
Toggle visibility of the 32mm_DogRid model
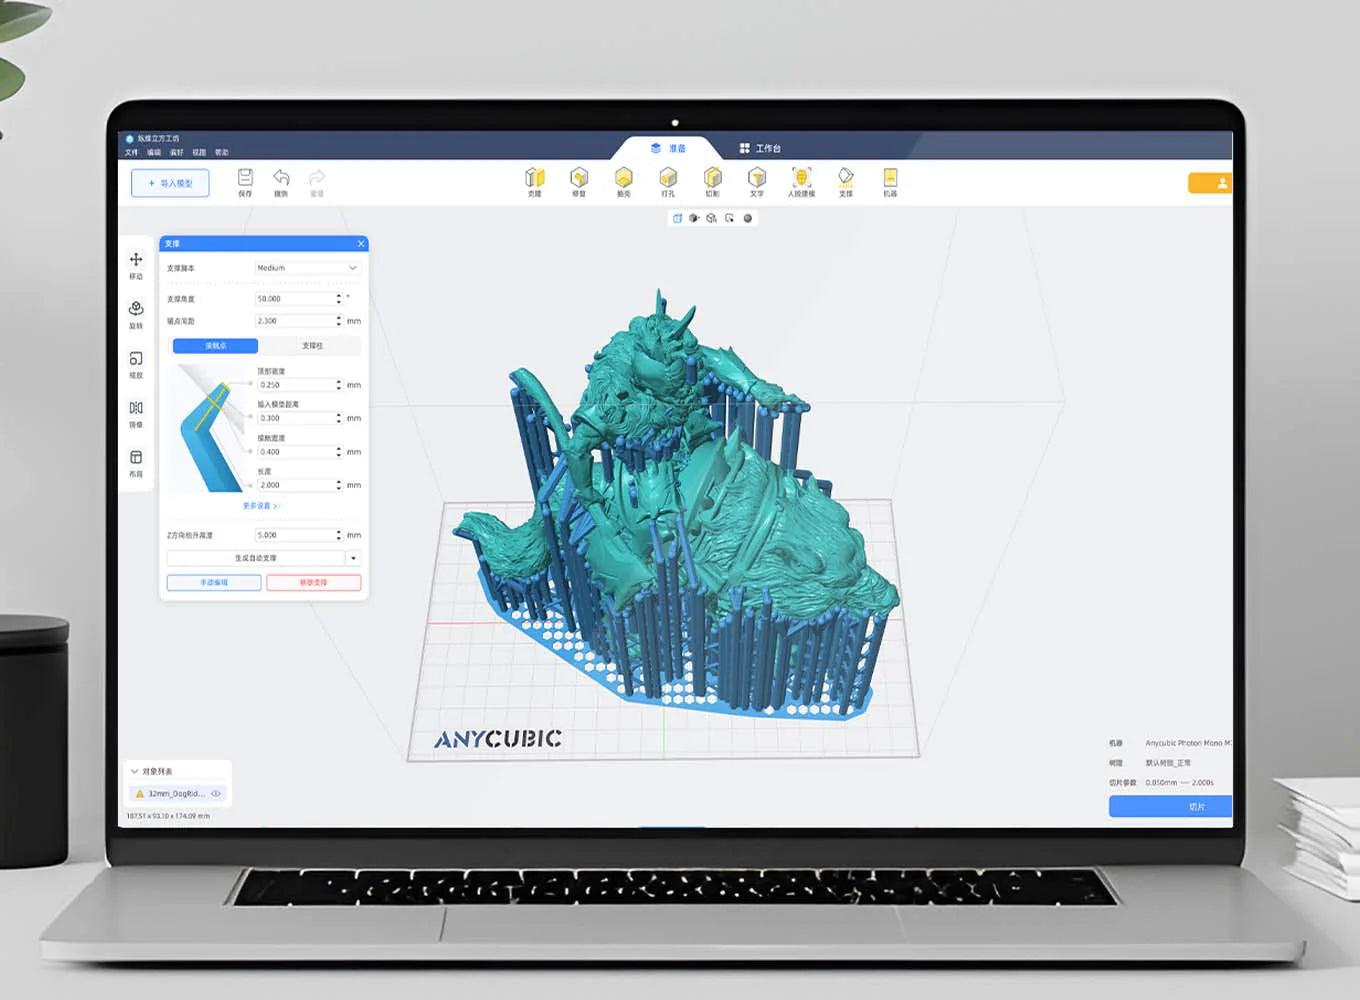point(215,793)
